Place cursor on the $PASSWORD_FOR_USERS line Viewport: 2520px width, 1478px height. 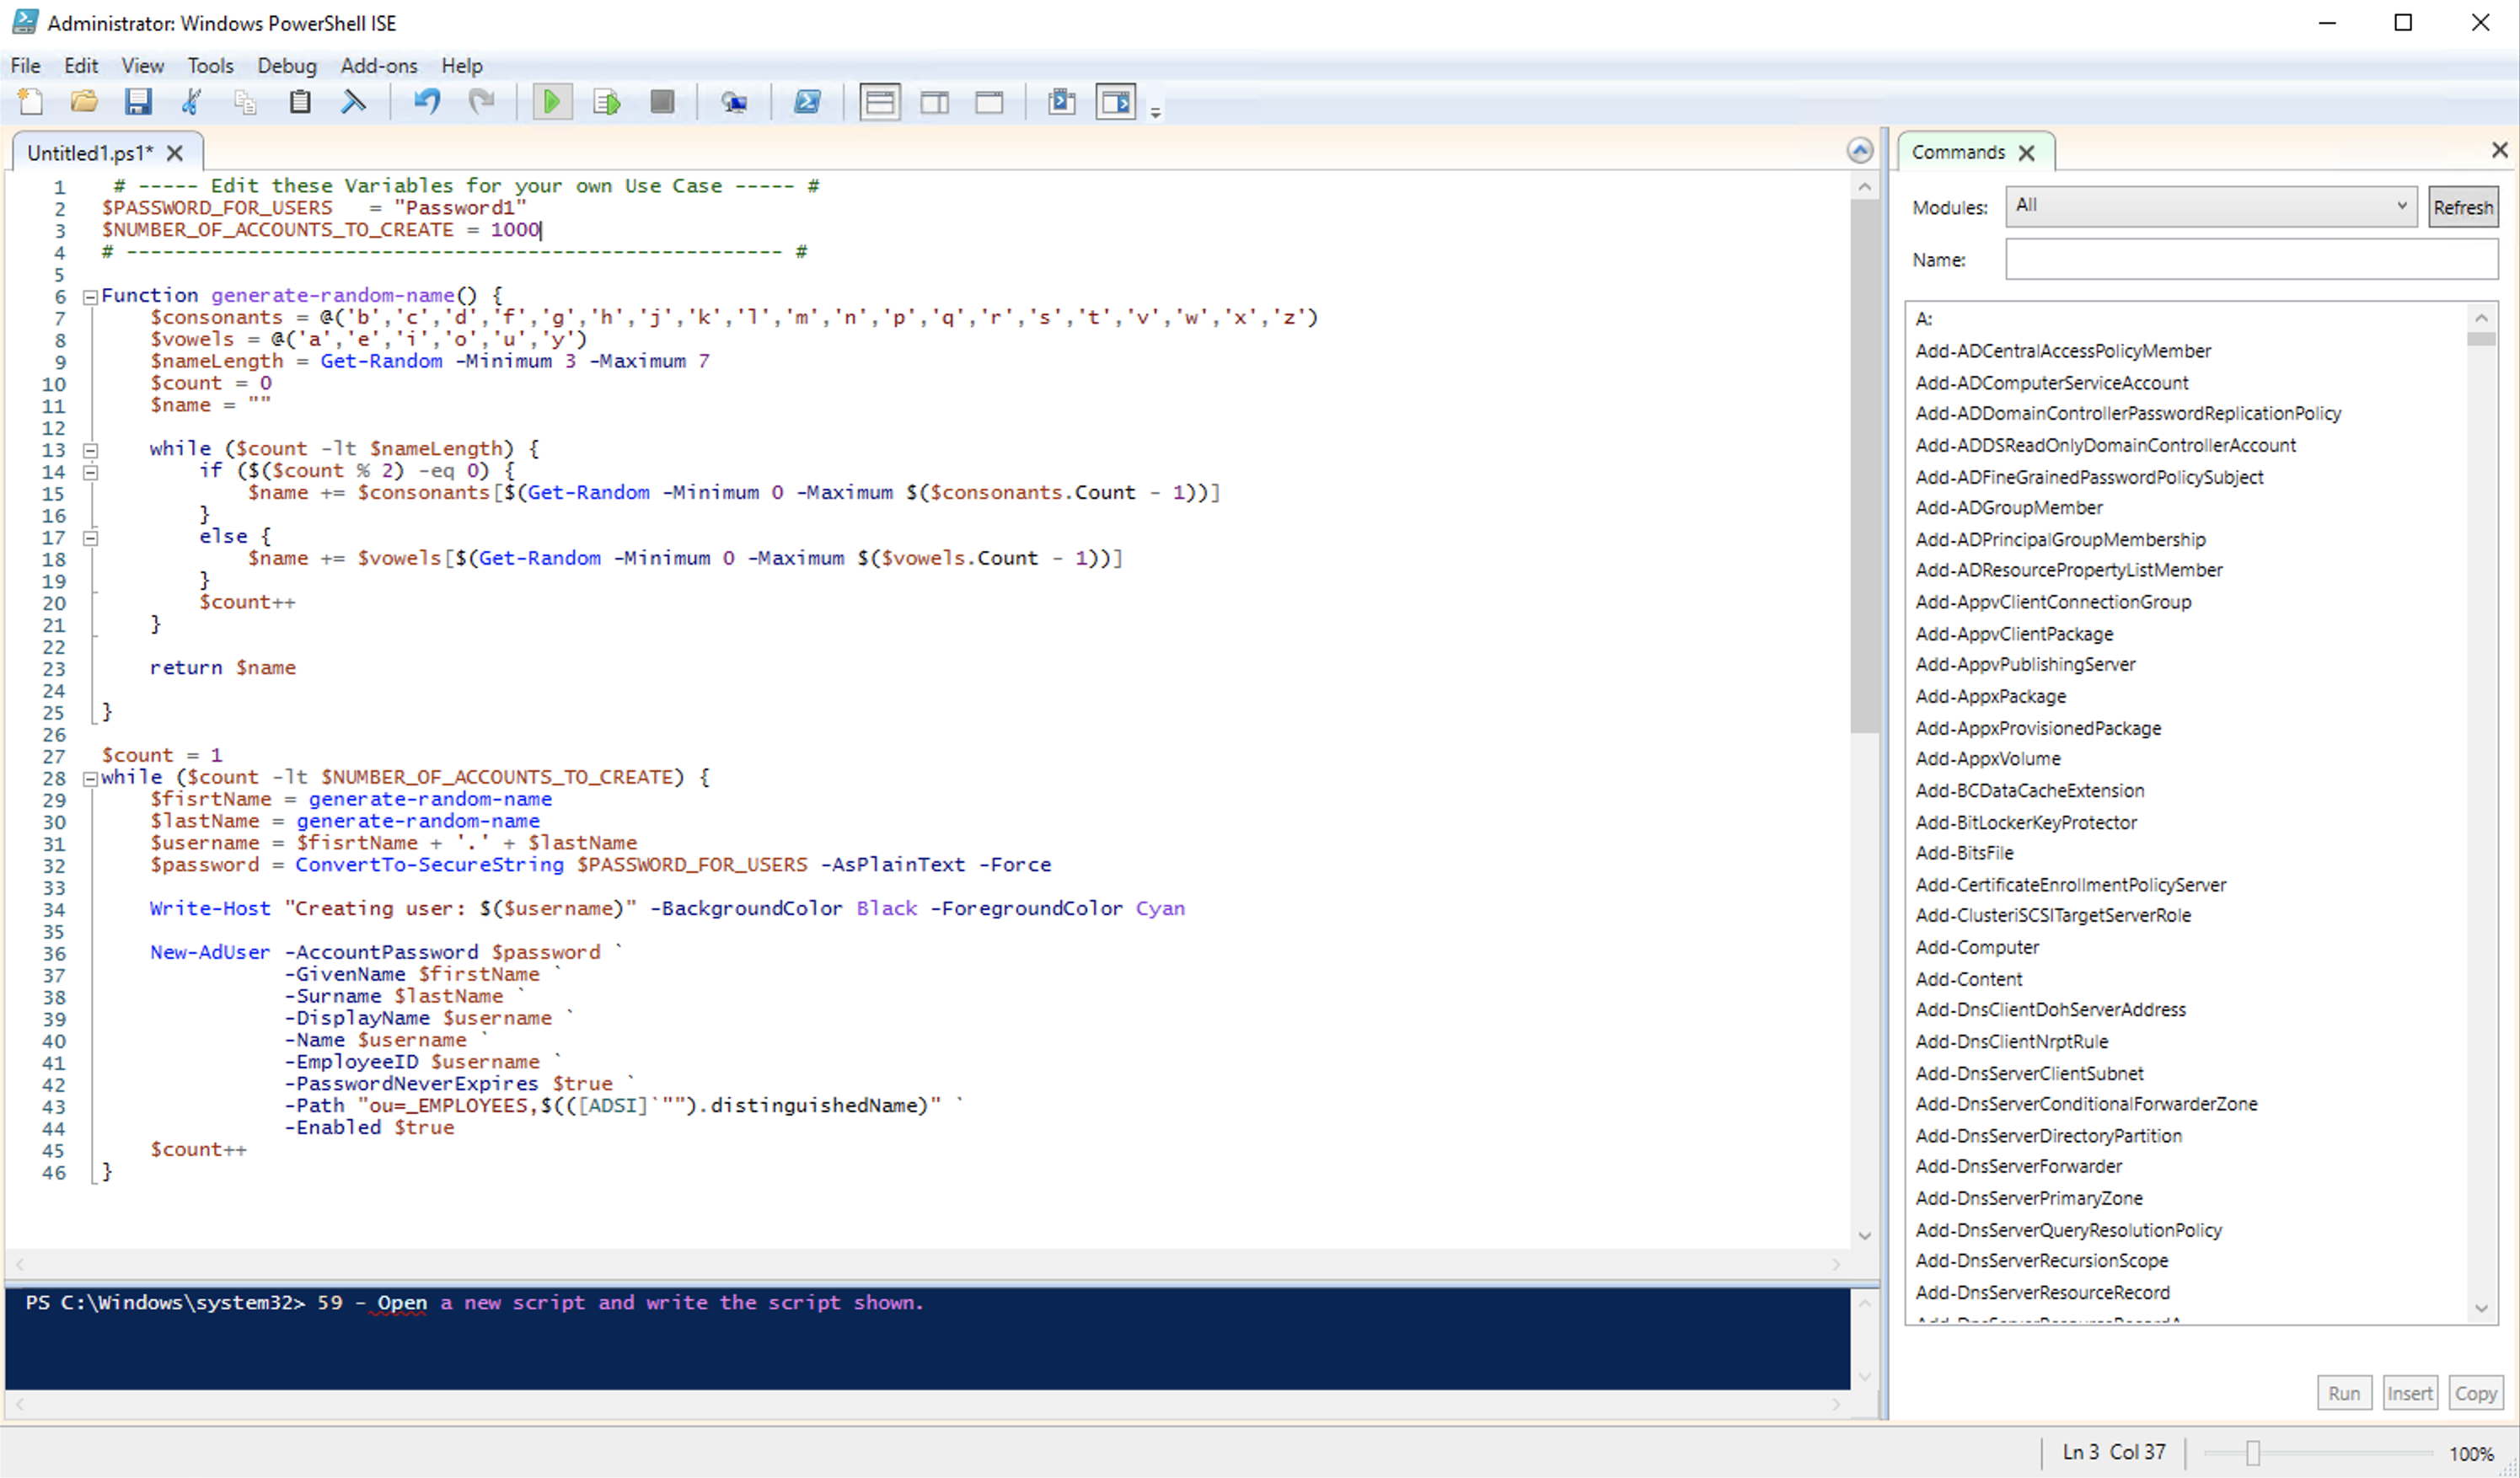pyautogui.click(x=314, y=208)
